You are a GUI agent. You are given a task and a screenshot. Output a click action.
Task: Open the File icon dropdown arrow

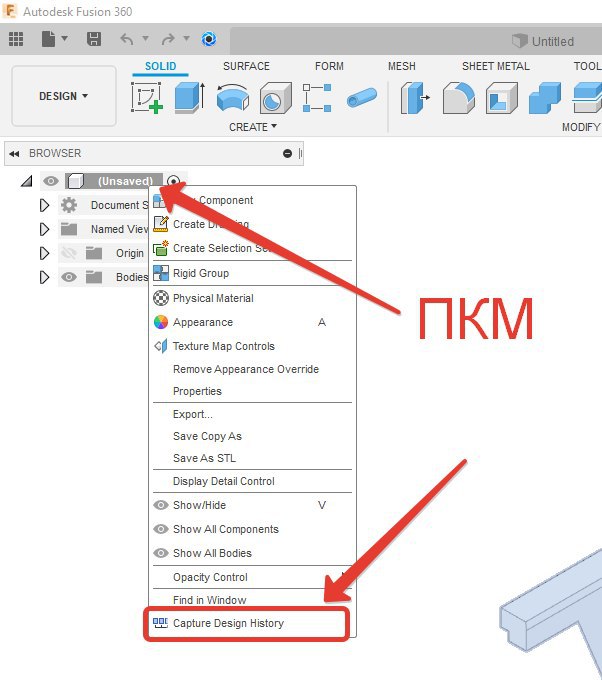(x=65, y=38)
